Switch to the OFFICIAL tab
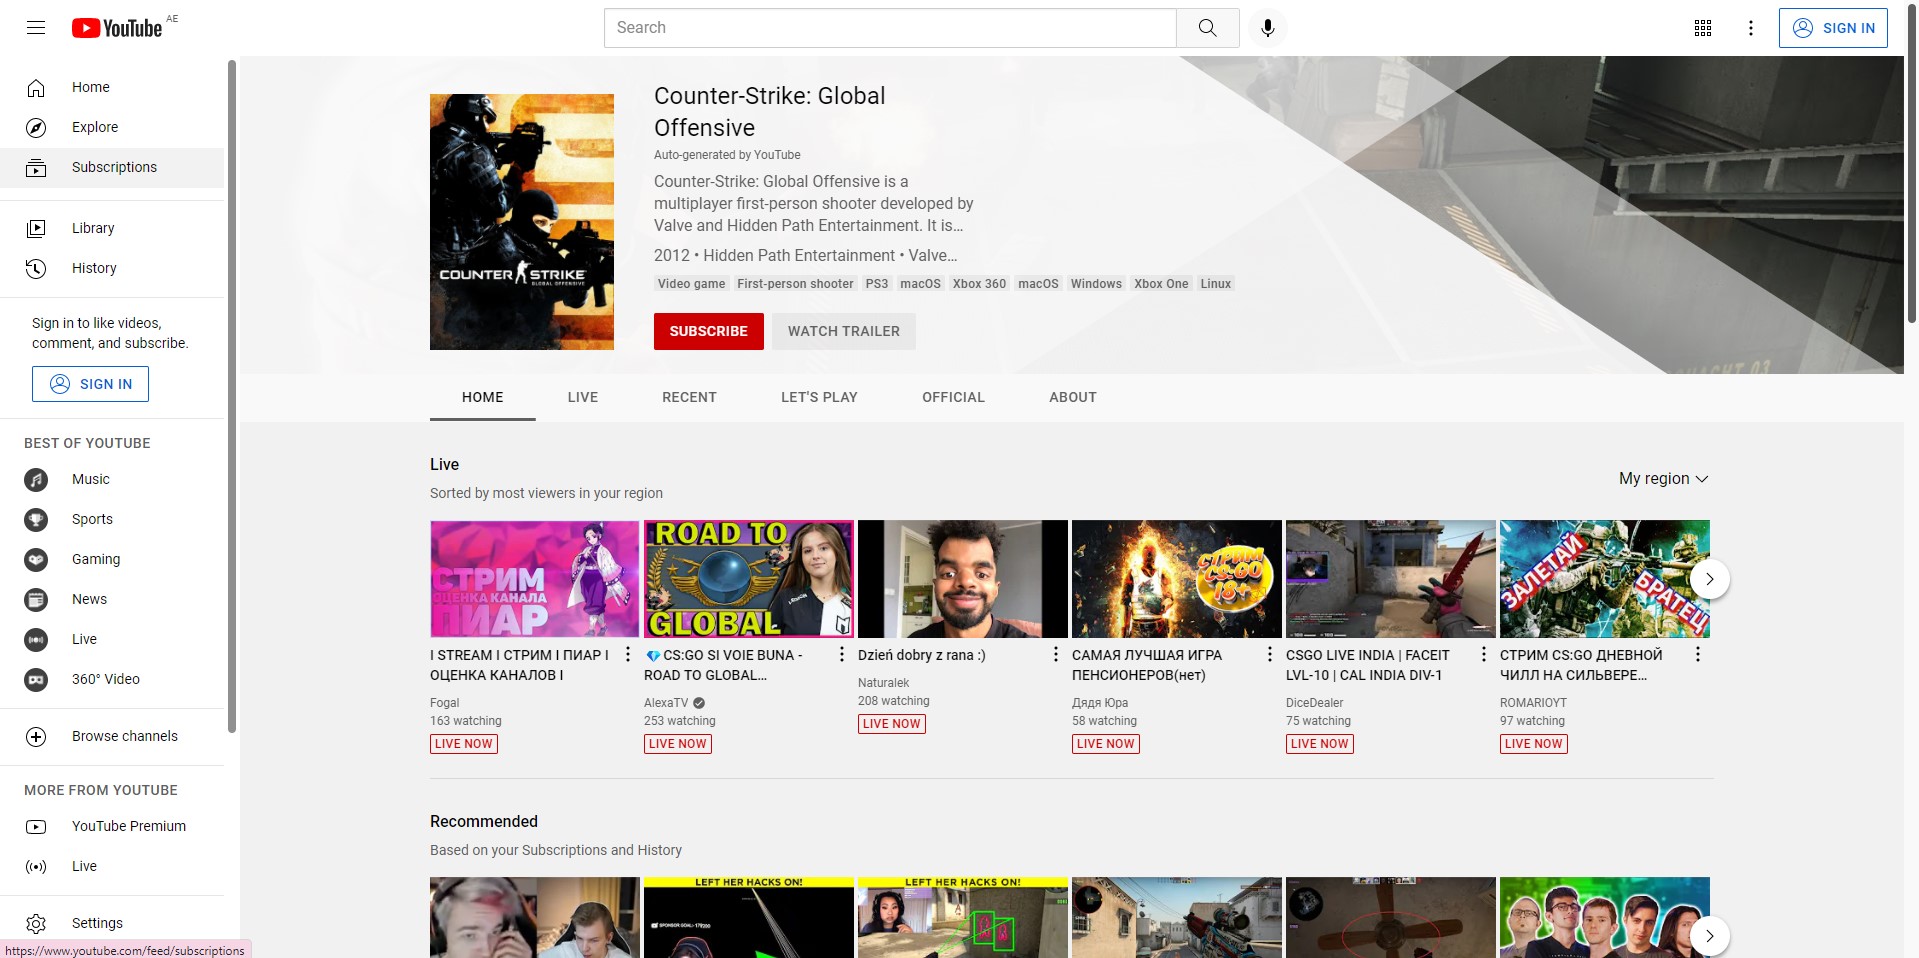The height and width of the screenshot is (958, 1919). [953, 397]
